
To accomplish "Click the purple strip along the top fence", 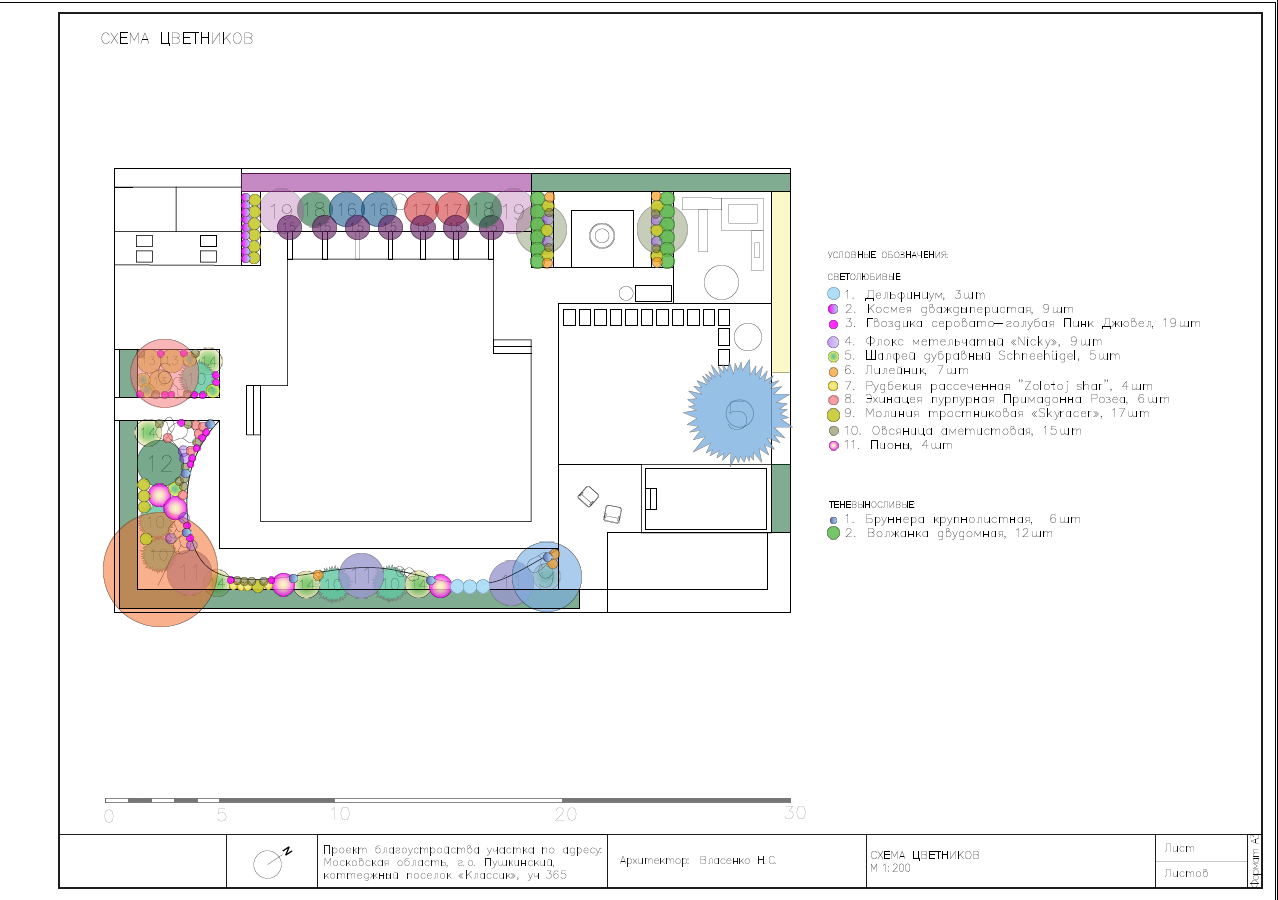I will [x=385, y=181].
